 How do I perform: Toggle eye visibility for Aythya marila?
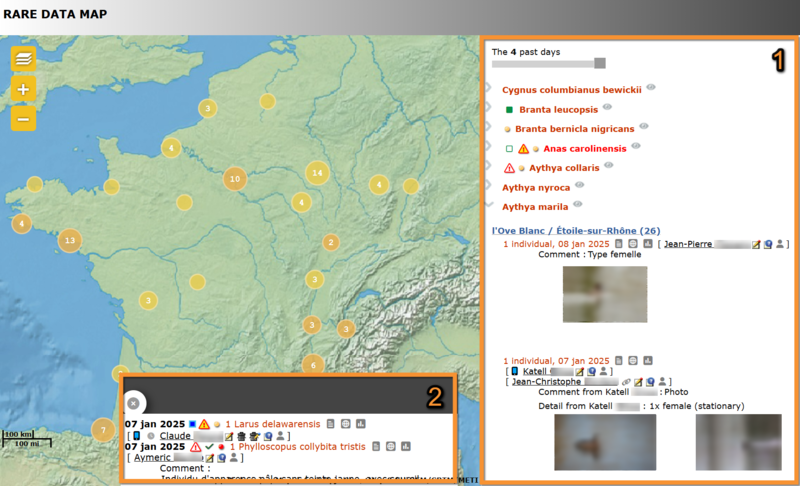(578, 204)
